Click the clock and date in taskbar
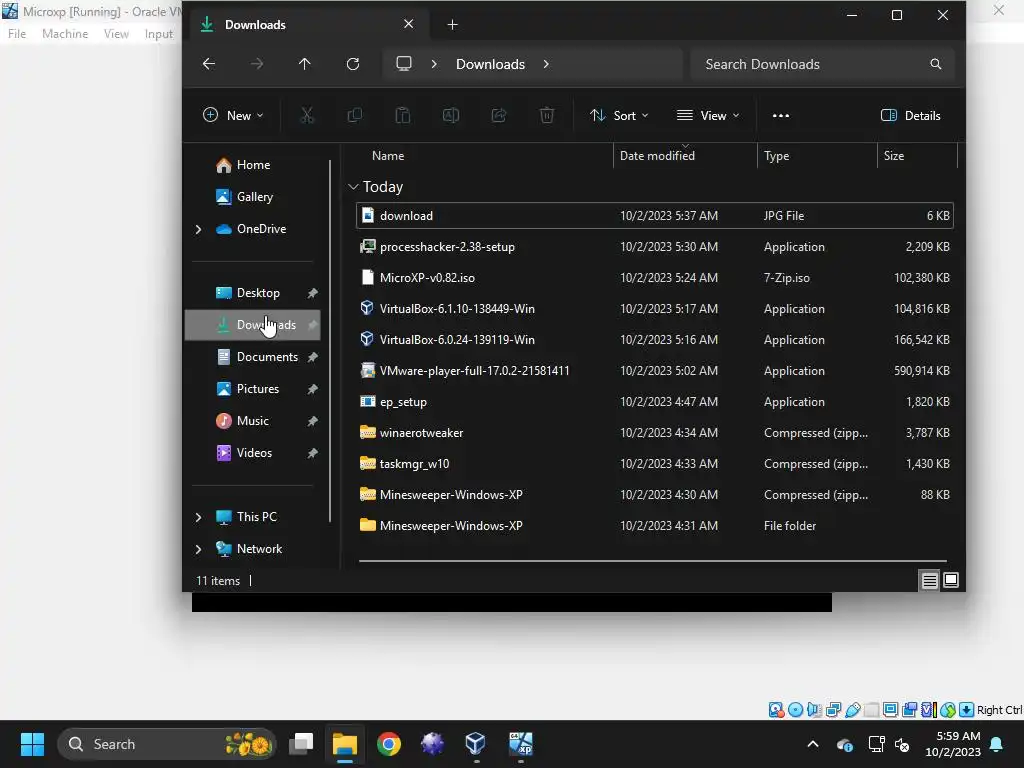 pyautogui.click(x=953, y=744)
